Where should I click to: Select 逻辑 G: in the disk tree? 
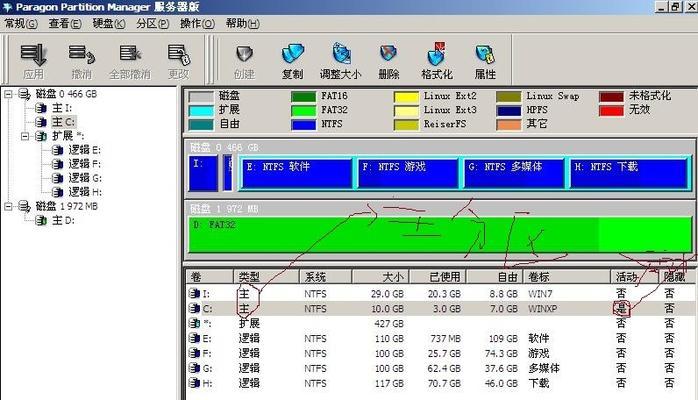pos(85,178)
